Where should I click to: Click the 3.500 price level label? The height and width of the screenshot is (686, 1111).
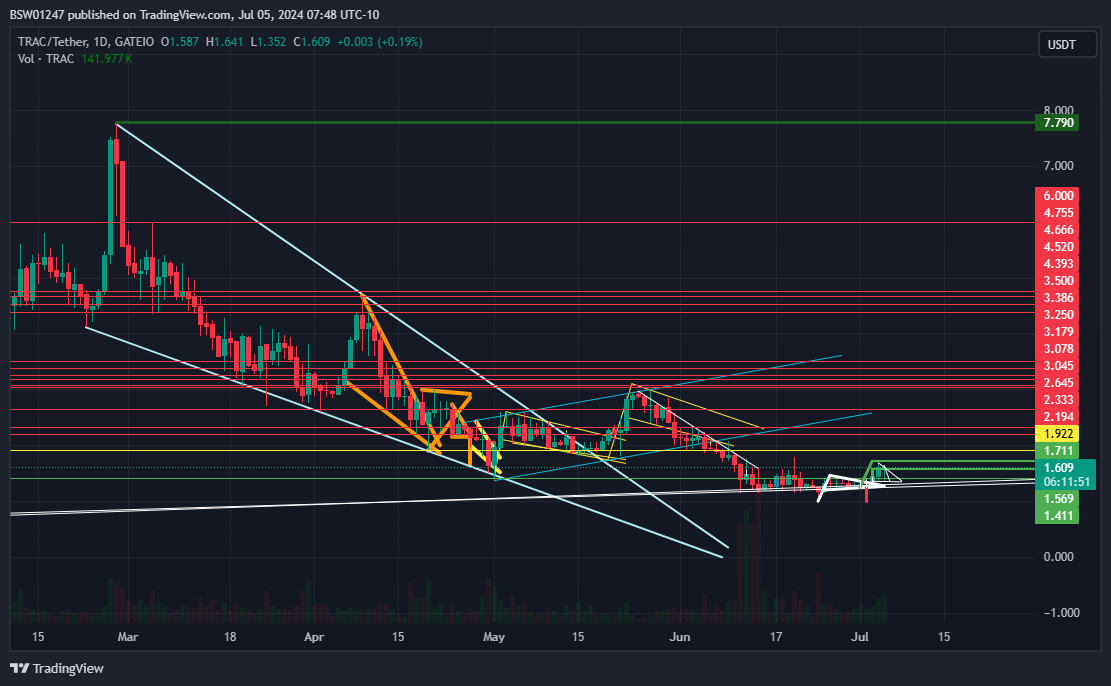pos(1056,281)
